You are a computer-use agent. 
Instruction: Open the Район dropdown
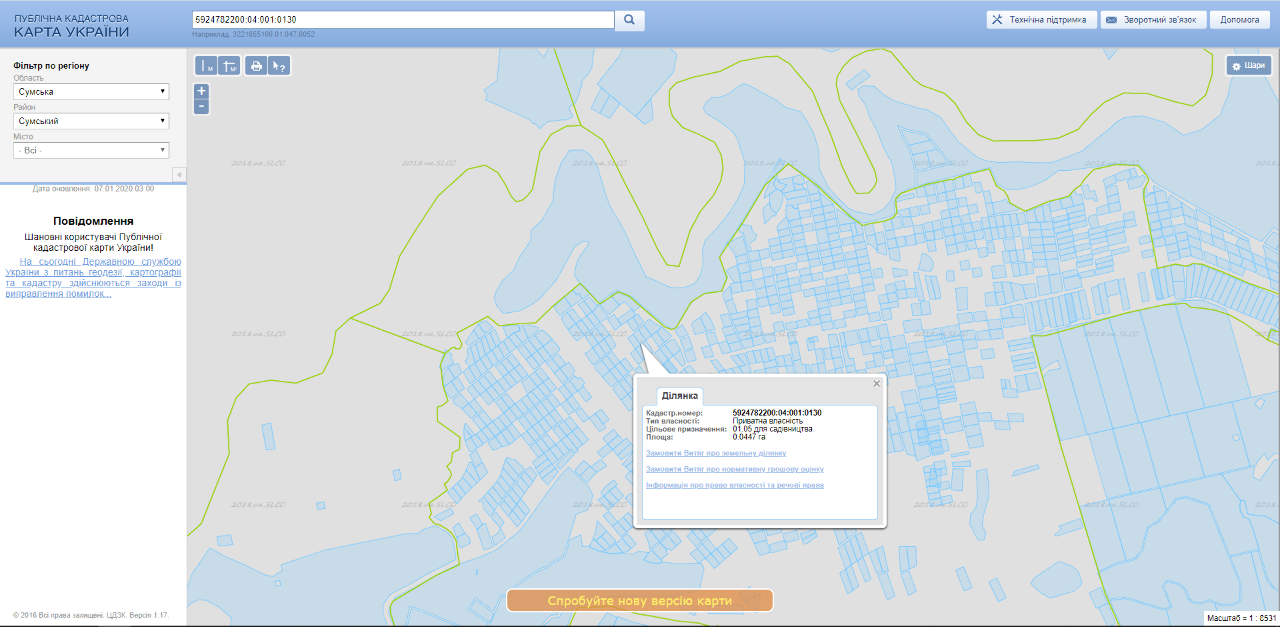click(x=91, y=121)
